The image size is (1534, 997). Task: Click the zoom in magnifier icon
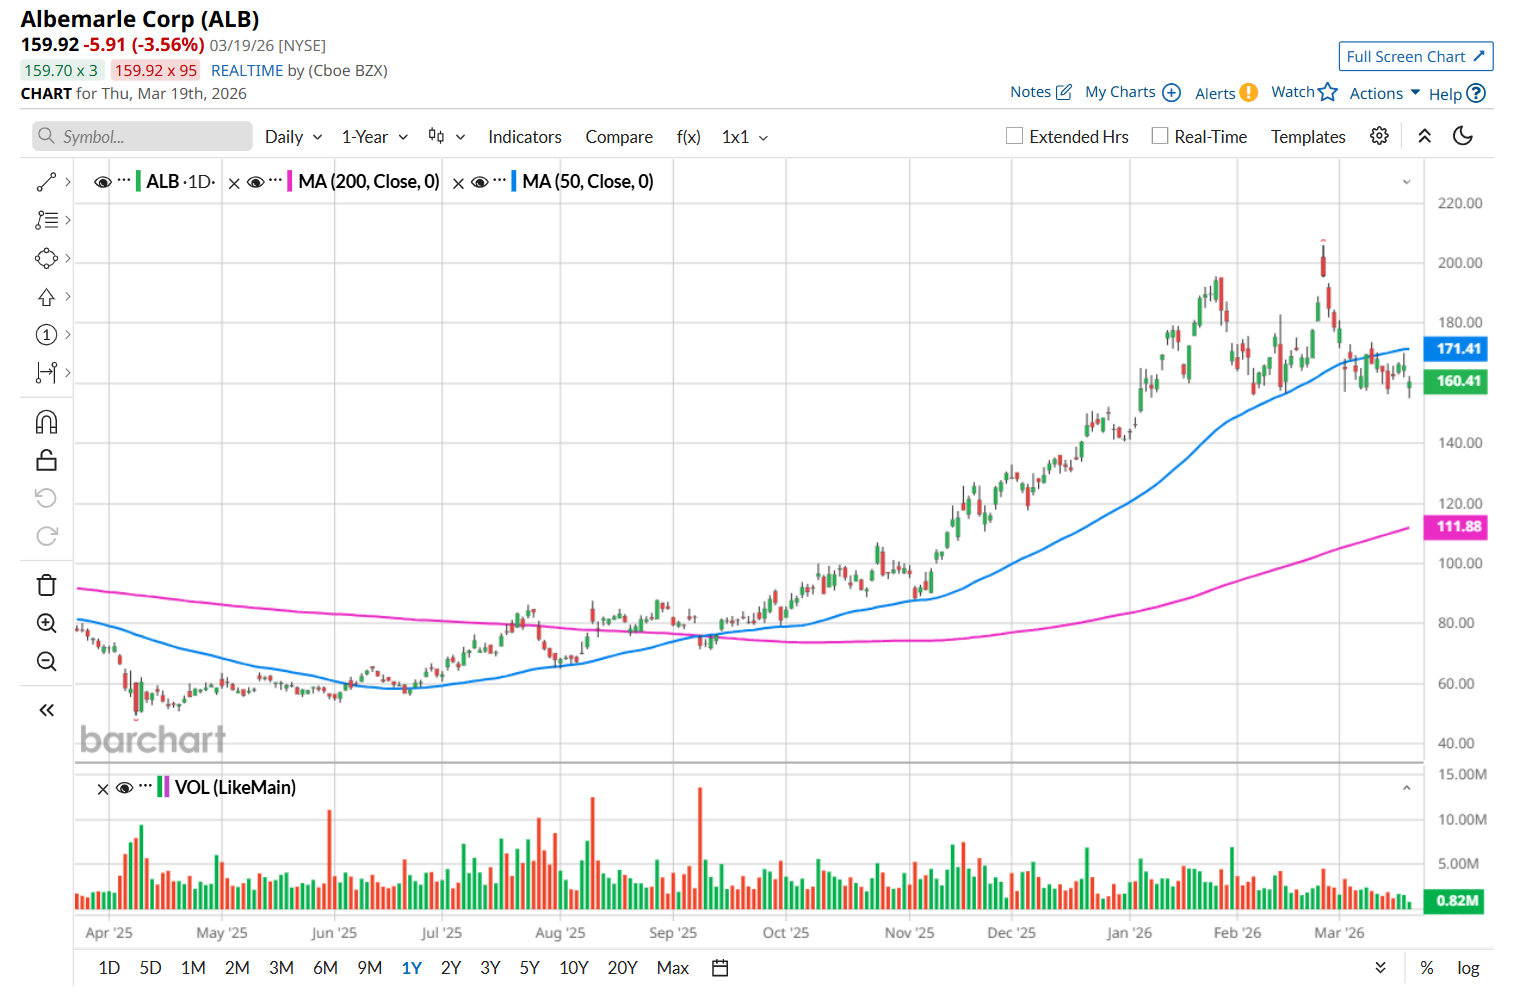[x=46, y=623]
